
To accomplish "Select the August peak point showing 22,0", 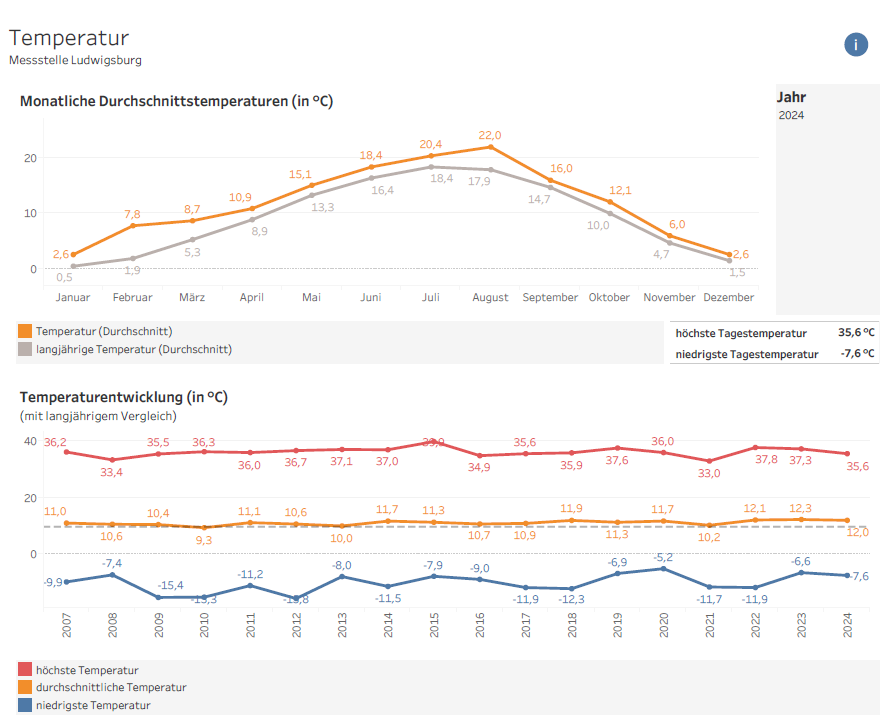I will click(x=490, y=147).
